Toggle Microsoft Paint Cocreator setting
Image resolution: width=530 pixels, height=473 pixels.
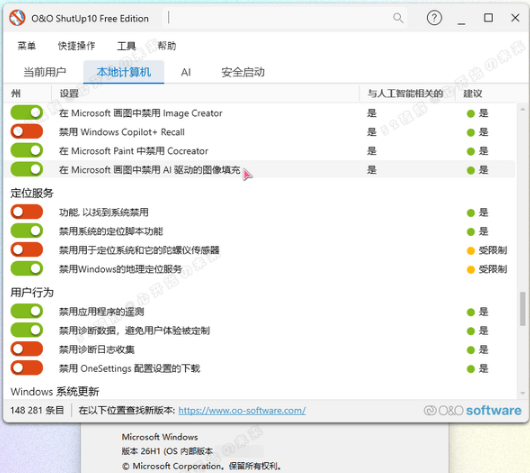click(x=27, y=150)
